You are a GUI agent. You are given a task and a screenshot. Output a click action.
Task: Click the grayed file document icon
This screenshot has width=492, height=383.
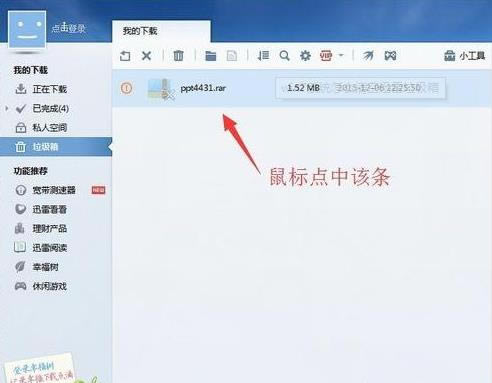point(232,56)
